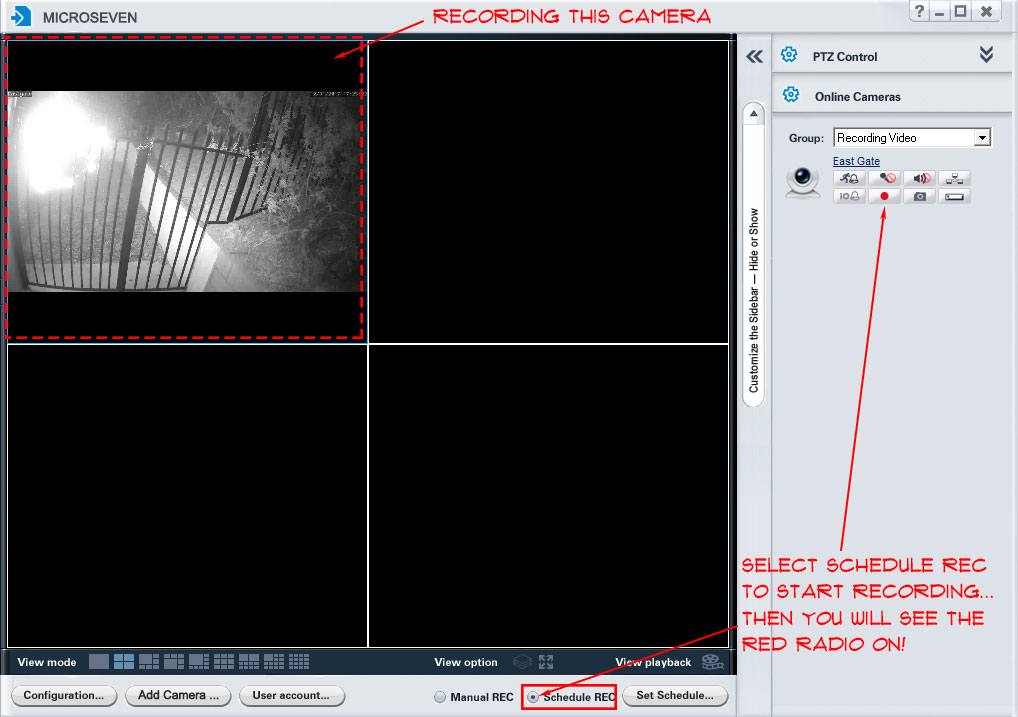
Task: Open the camera network settings icon
Action: pos(955,178)
